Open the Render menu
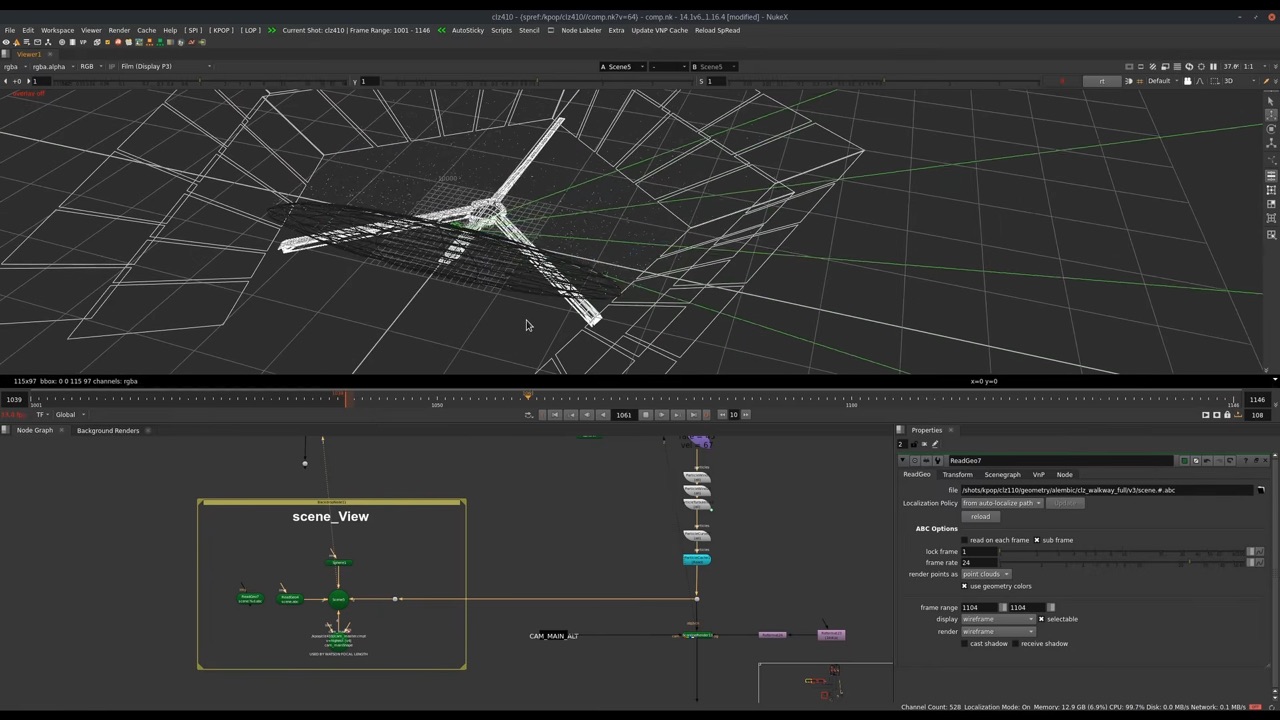 click(x=119, y=30)
